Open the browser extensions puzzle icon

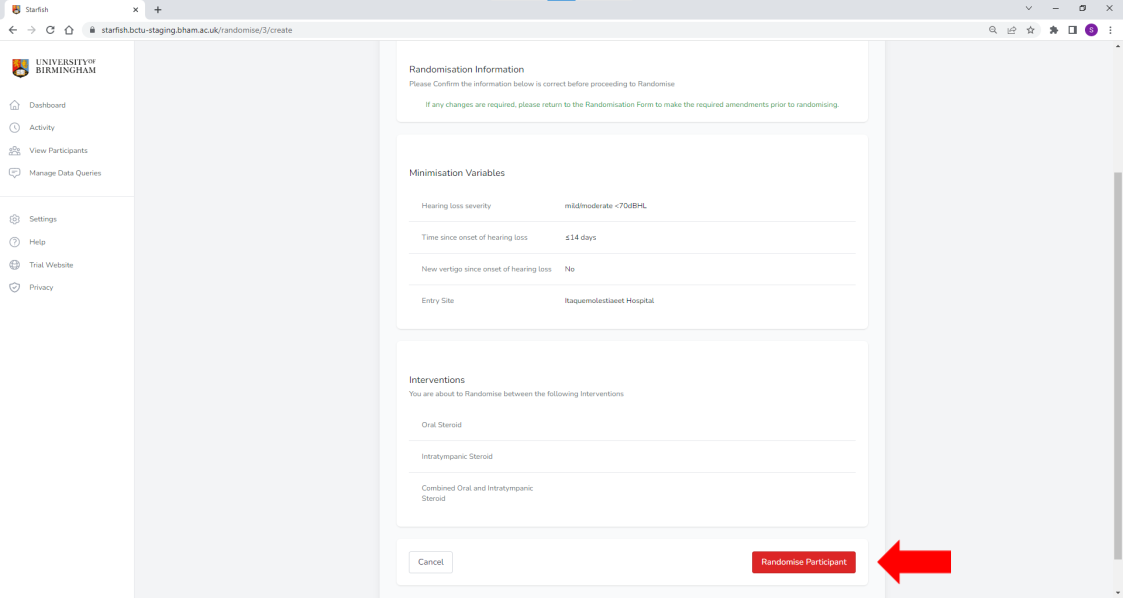[x=1053, y=30]
